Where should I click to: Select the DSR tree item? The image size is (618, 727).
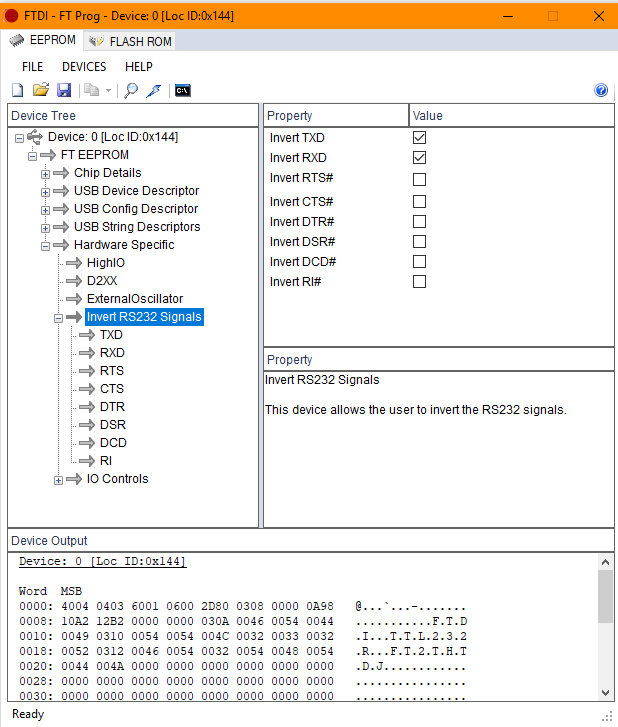pyautogui.click(x=113, y=425)
